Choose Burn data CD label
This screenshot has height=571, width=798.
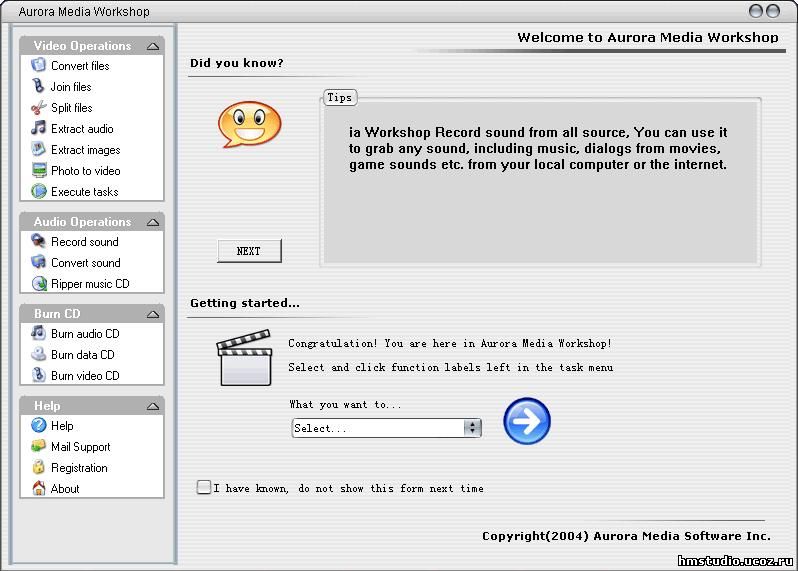82,355
